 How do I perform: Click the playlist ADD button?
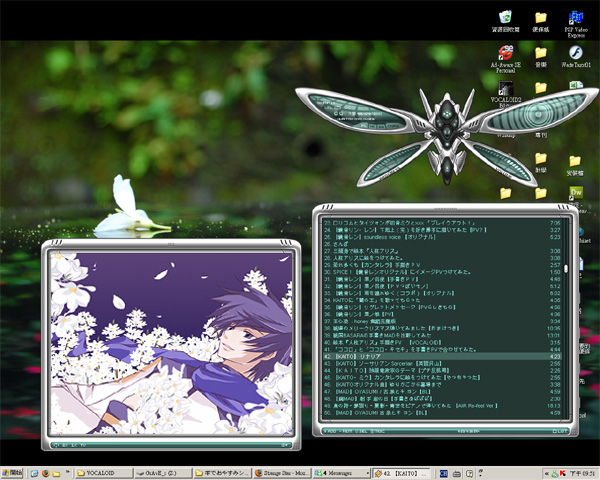330,431
